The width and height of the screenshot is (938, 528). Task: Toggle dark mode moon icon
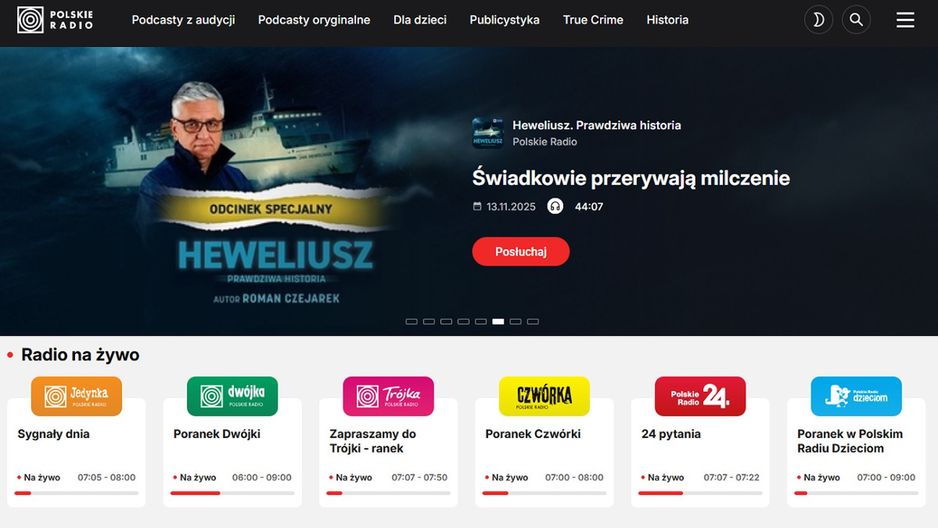818,20
